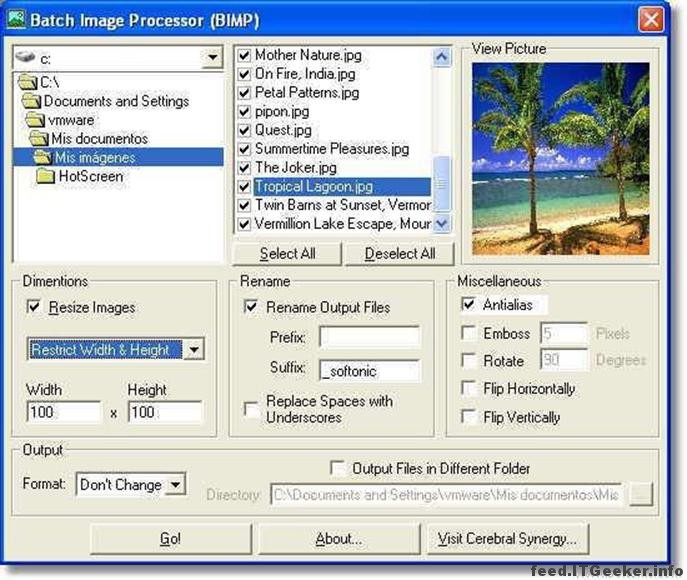Disable the Antialias option

(x=468, y=304)
